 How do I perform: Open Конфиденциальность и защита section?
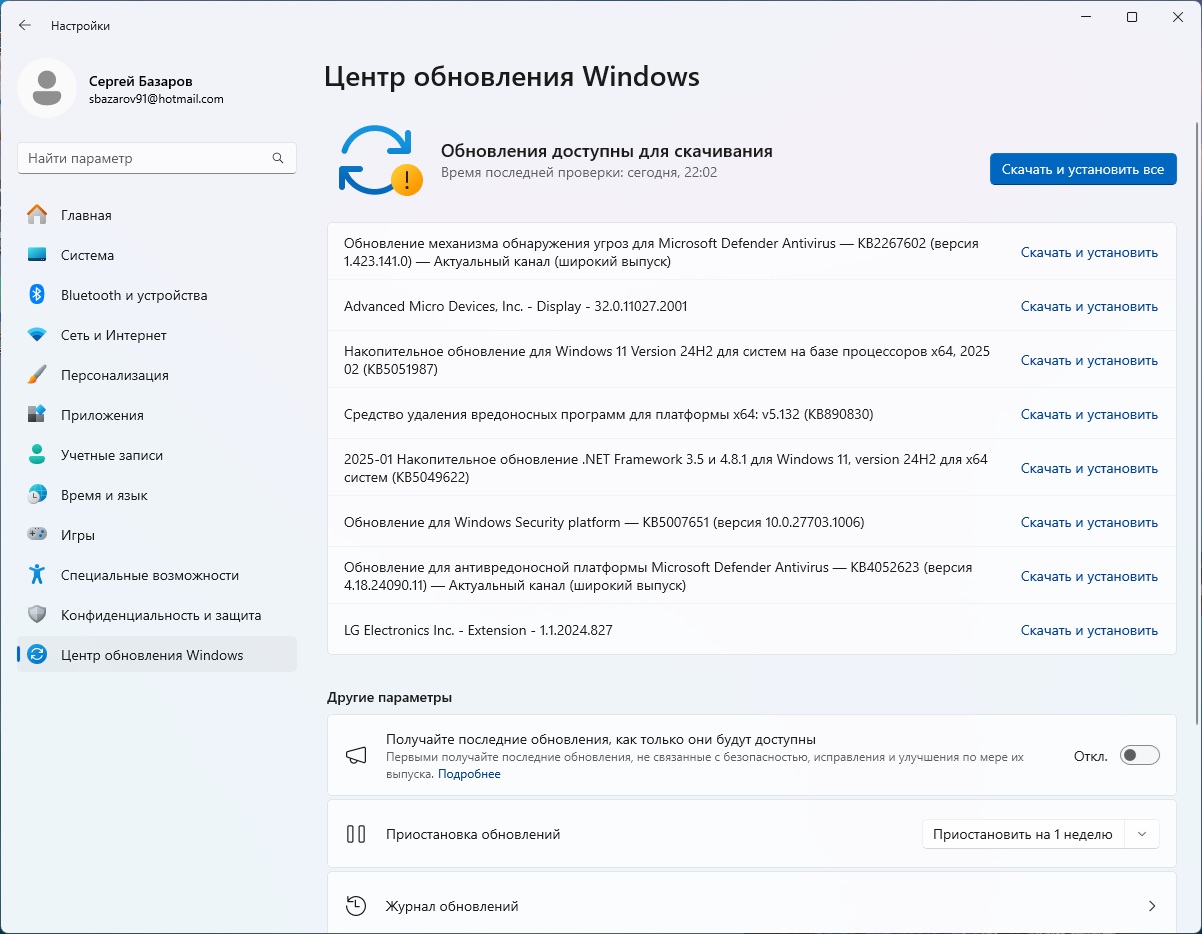point(157,615)
